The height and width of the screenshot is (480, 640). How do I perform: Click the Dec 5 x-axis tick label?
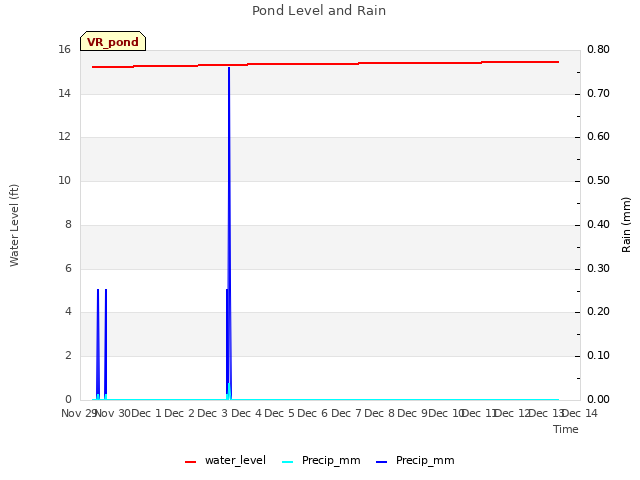[279, 413]
